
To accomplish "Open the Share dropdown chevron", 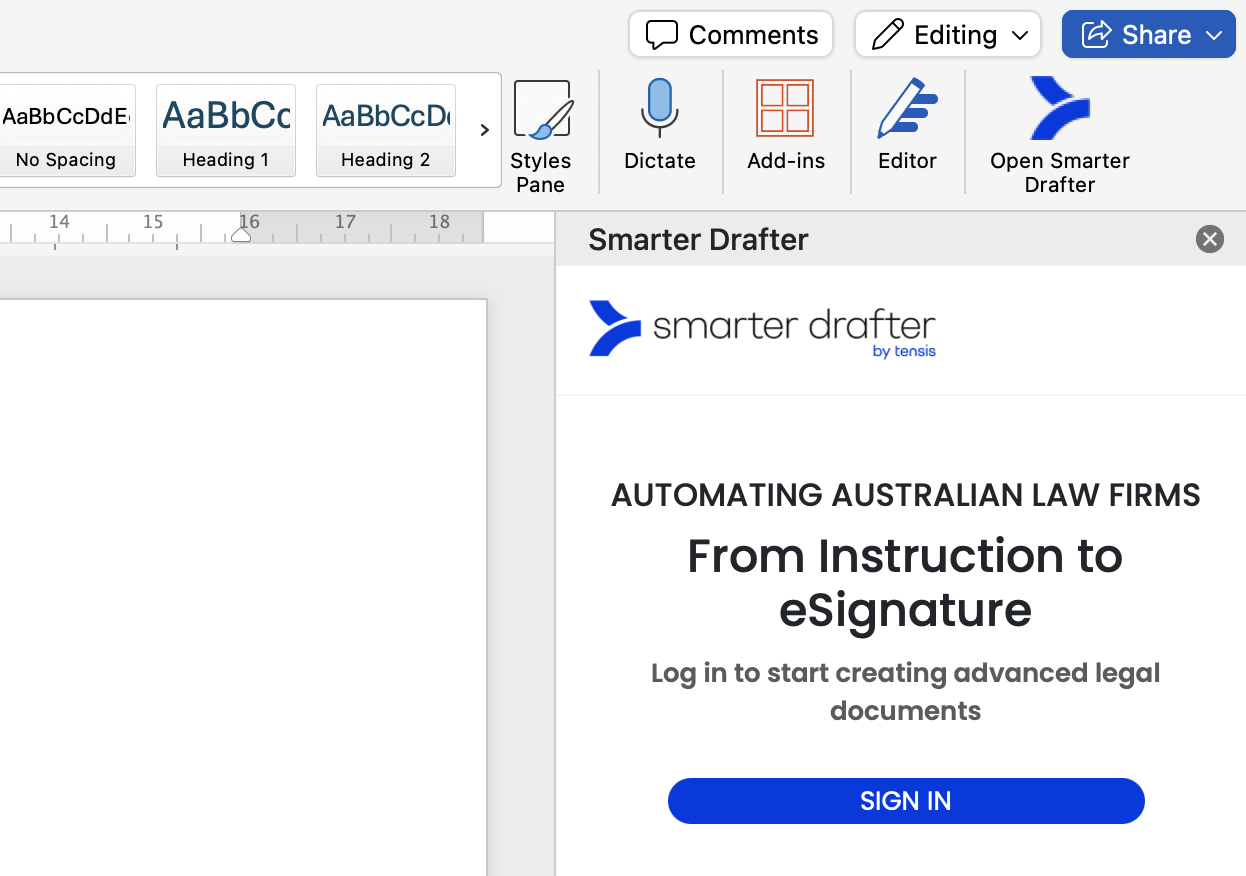I will pyautogui.click(x=1215, y=36).
